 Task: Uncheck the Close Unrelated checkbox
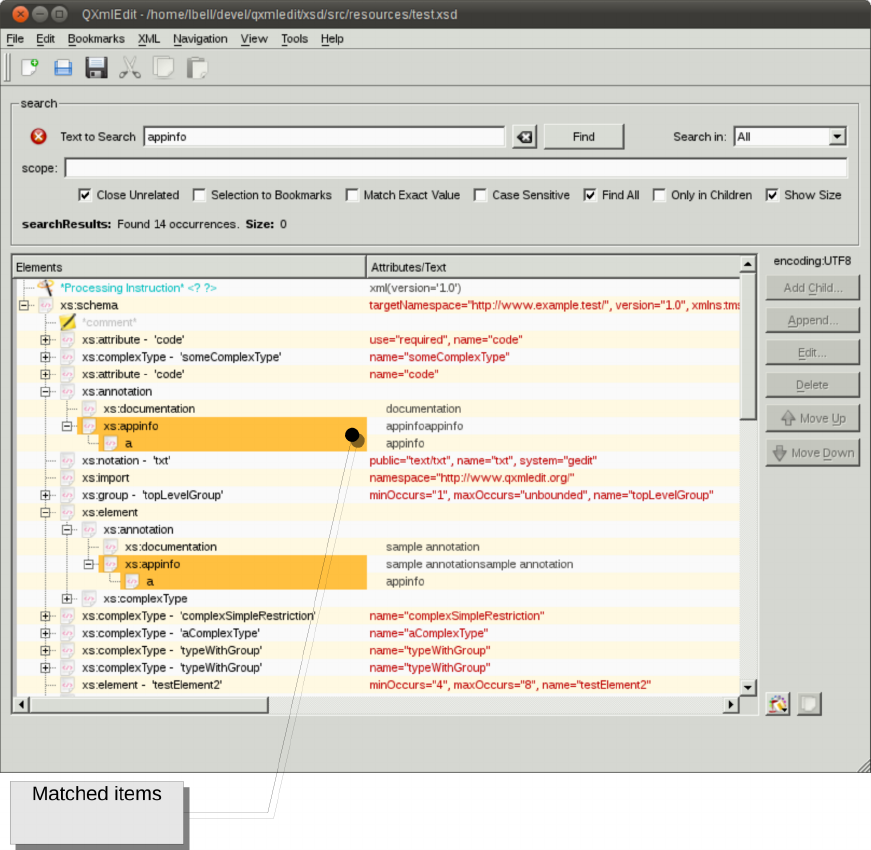point(84,195)
